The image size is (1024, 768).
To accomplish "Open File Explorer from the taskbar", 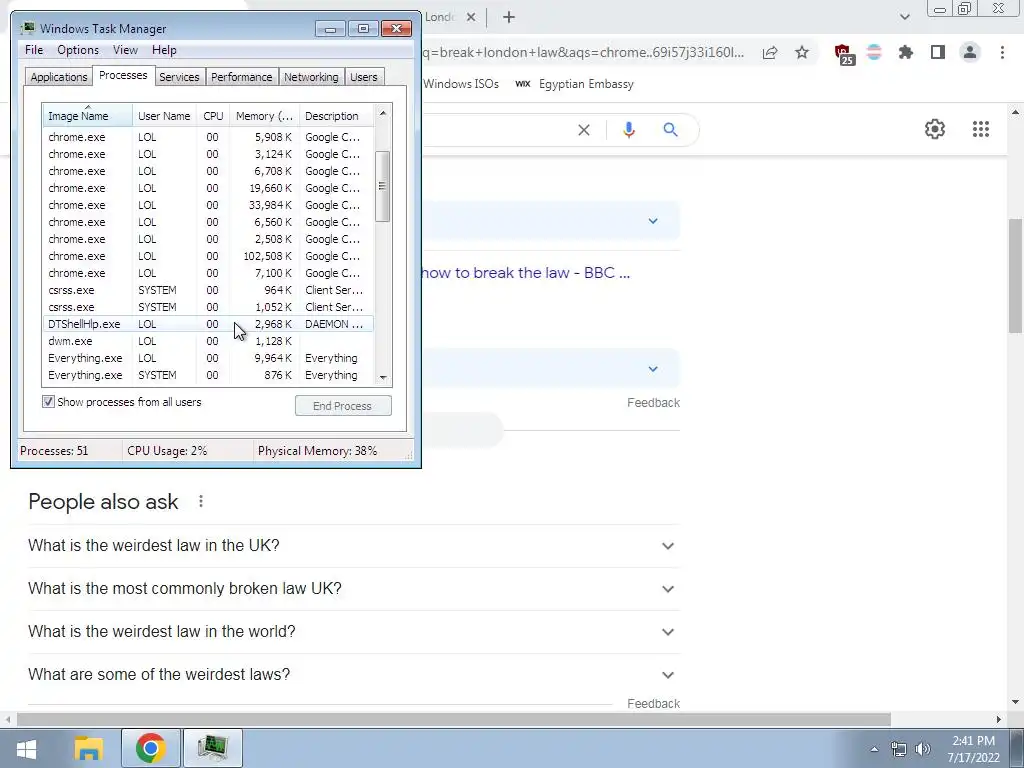I will click(x=89, y=748).
